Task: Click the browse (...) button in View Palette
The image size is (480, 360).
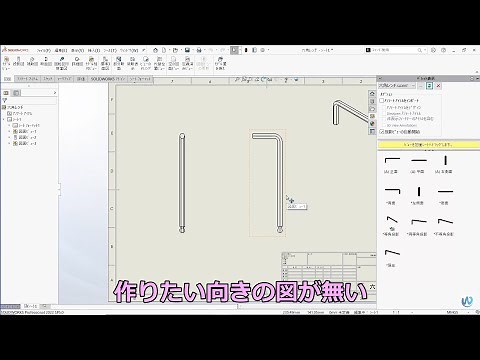Action: pos(421,86)
